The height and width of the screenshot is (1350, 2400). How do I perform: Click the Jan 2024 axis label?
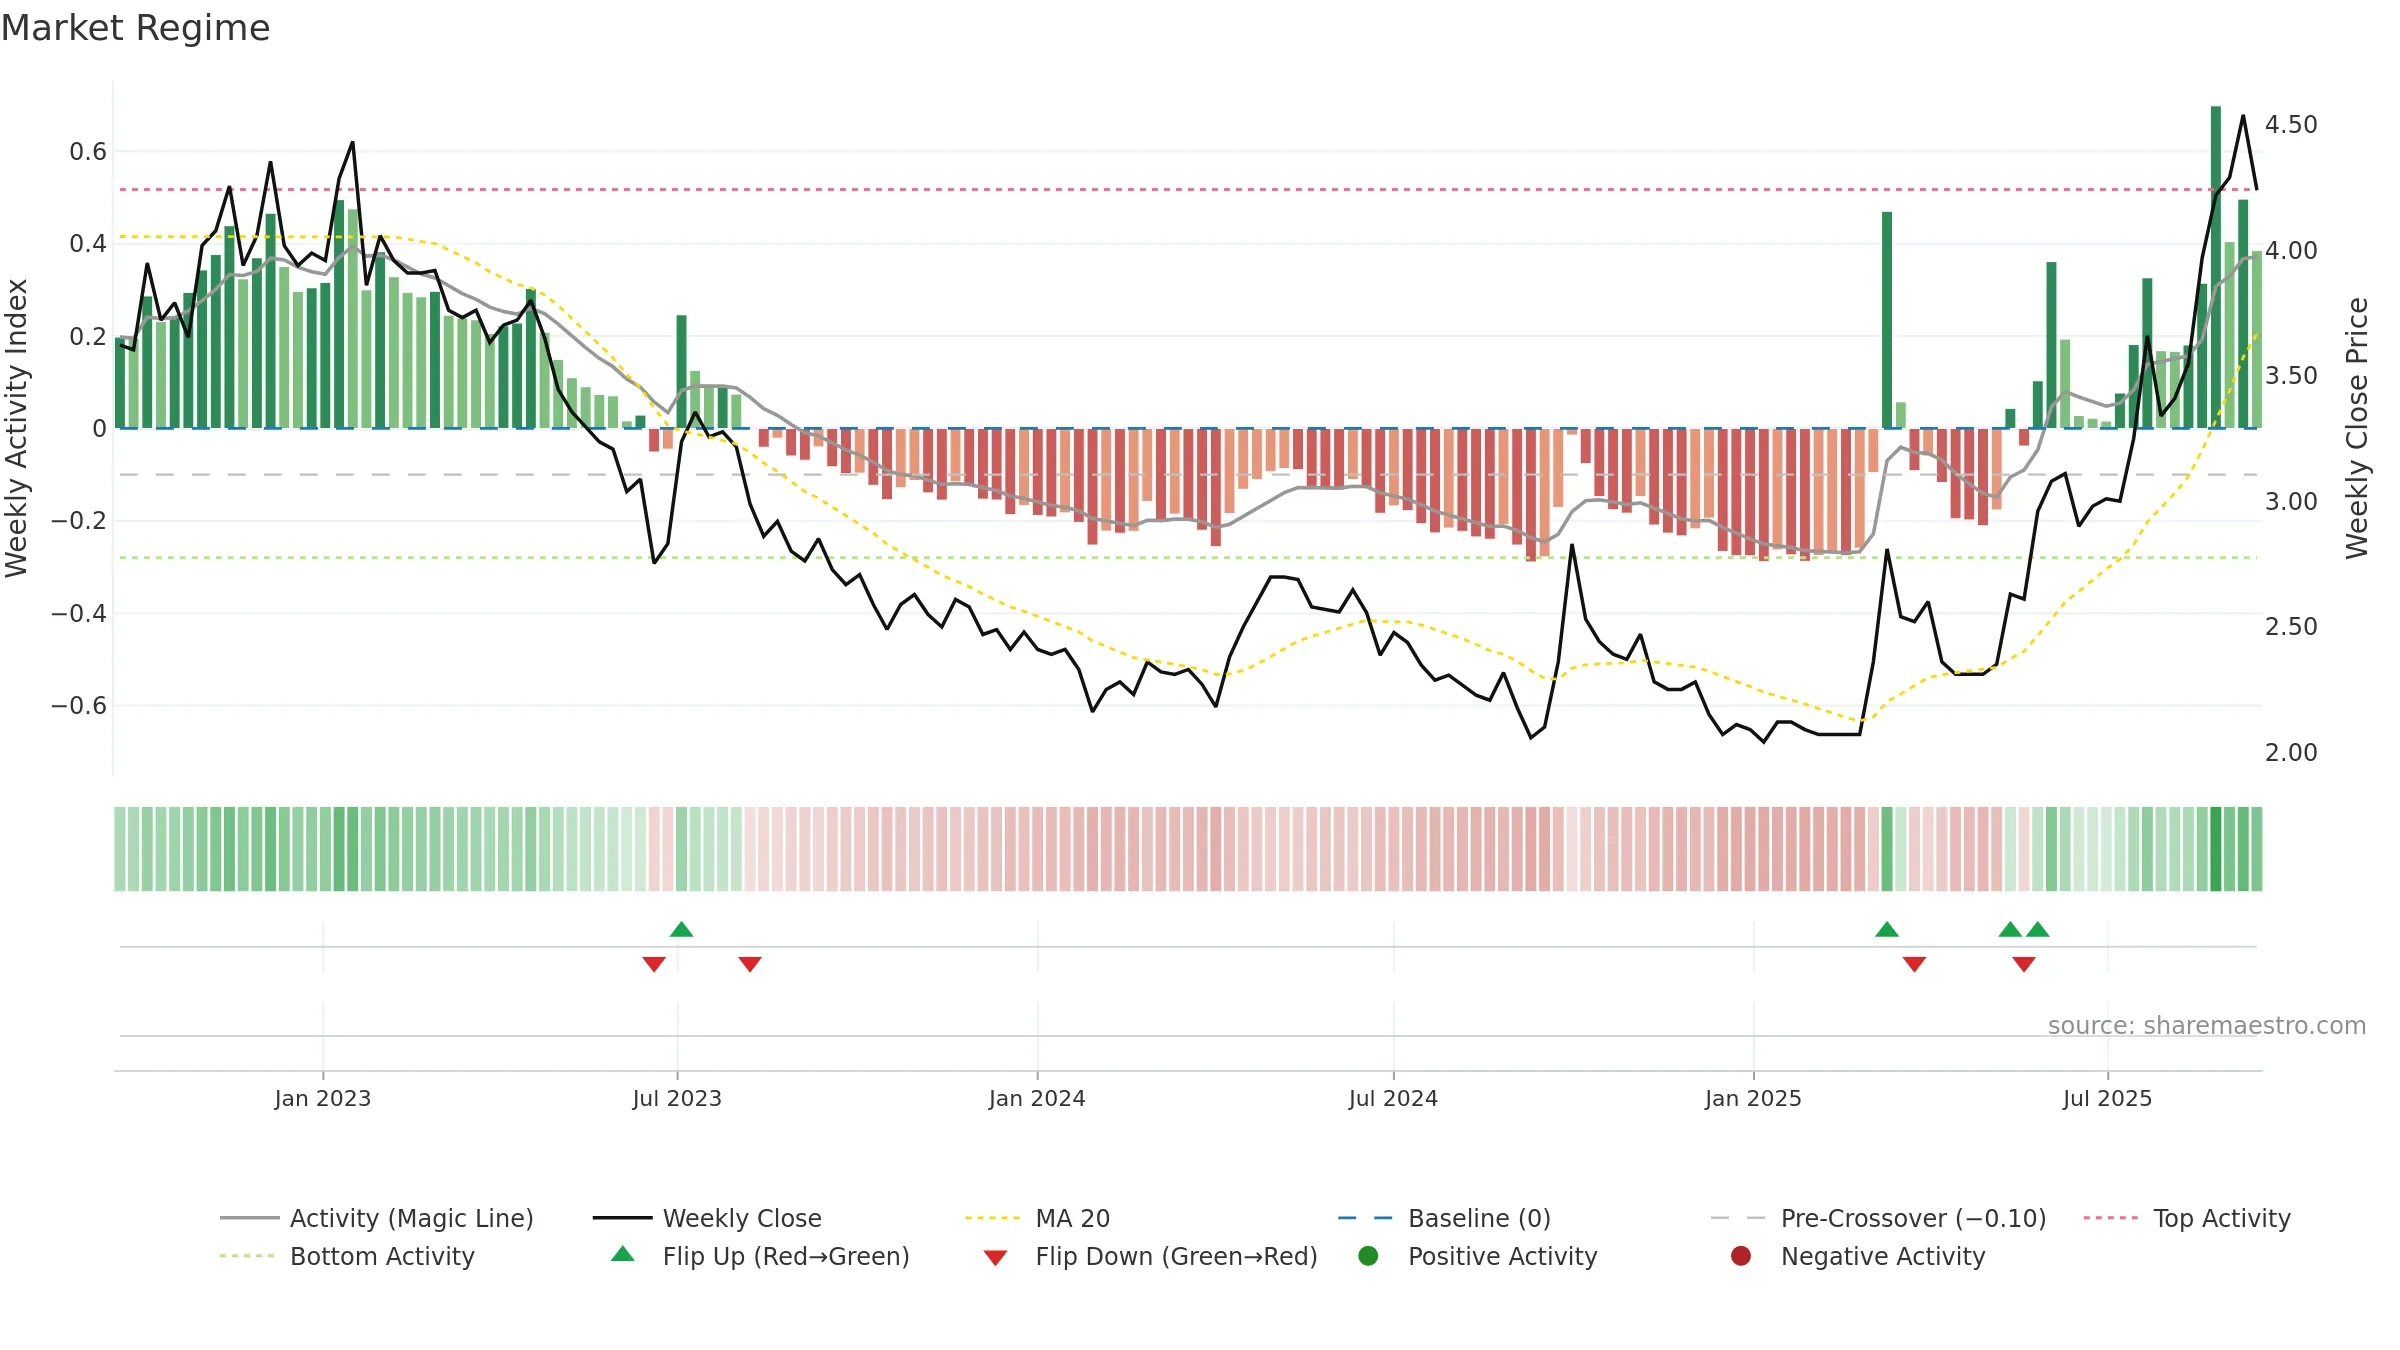tap(1037, 1098)
